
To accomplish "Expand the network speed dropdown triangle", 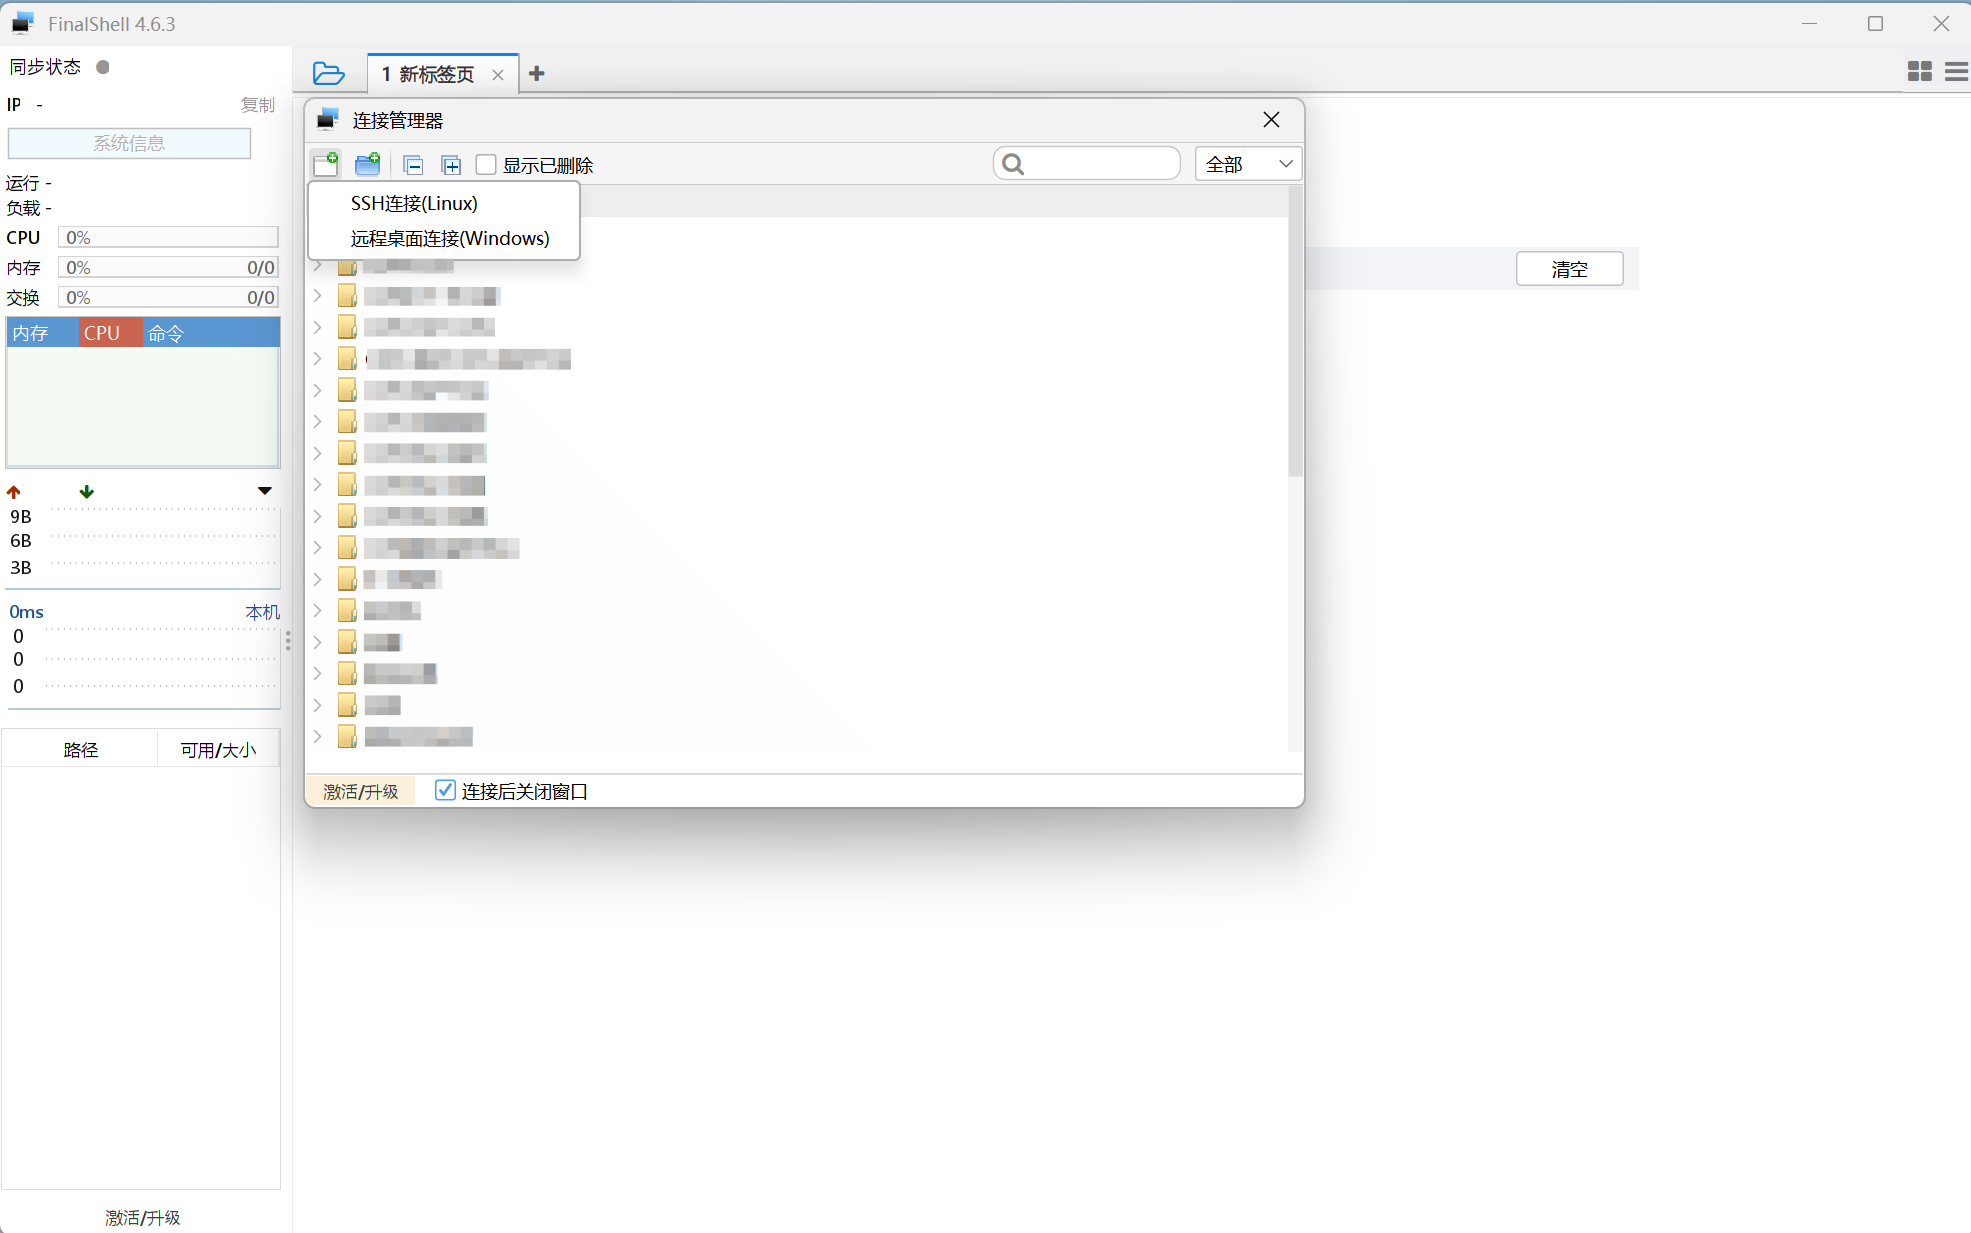I will [x=264, y=491].
